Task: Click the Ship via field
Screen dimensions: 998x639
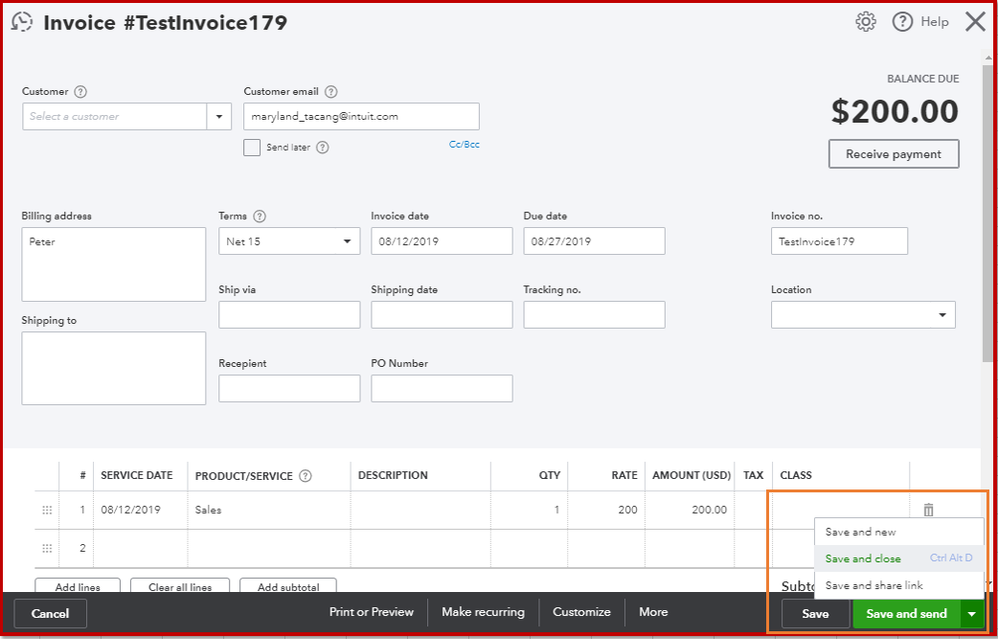Action: tap(289, 315)
